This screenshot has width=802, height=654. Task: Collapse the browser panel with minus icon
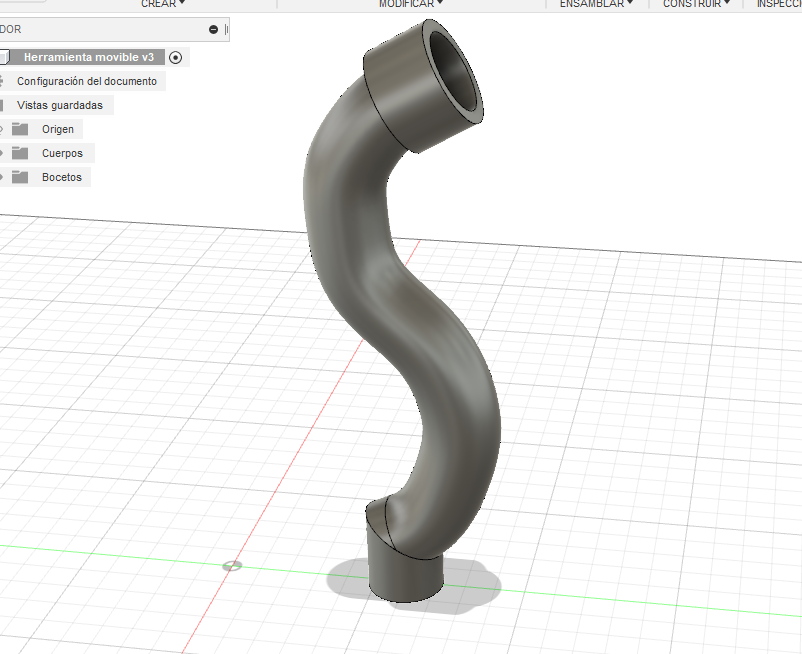tap(213, 30)
